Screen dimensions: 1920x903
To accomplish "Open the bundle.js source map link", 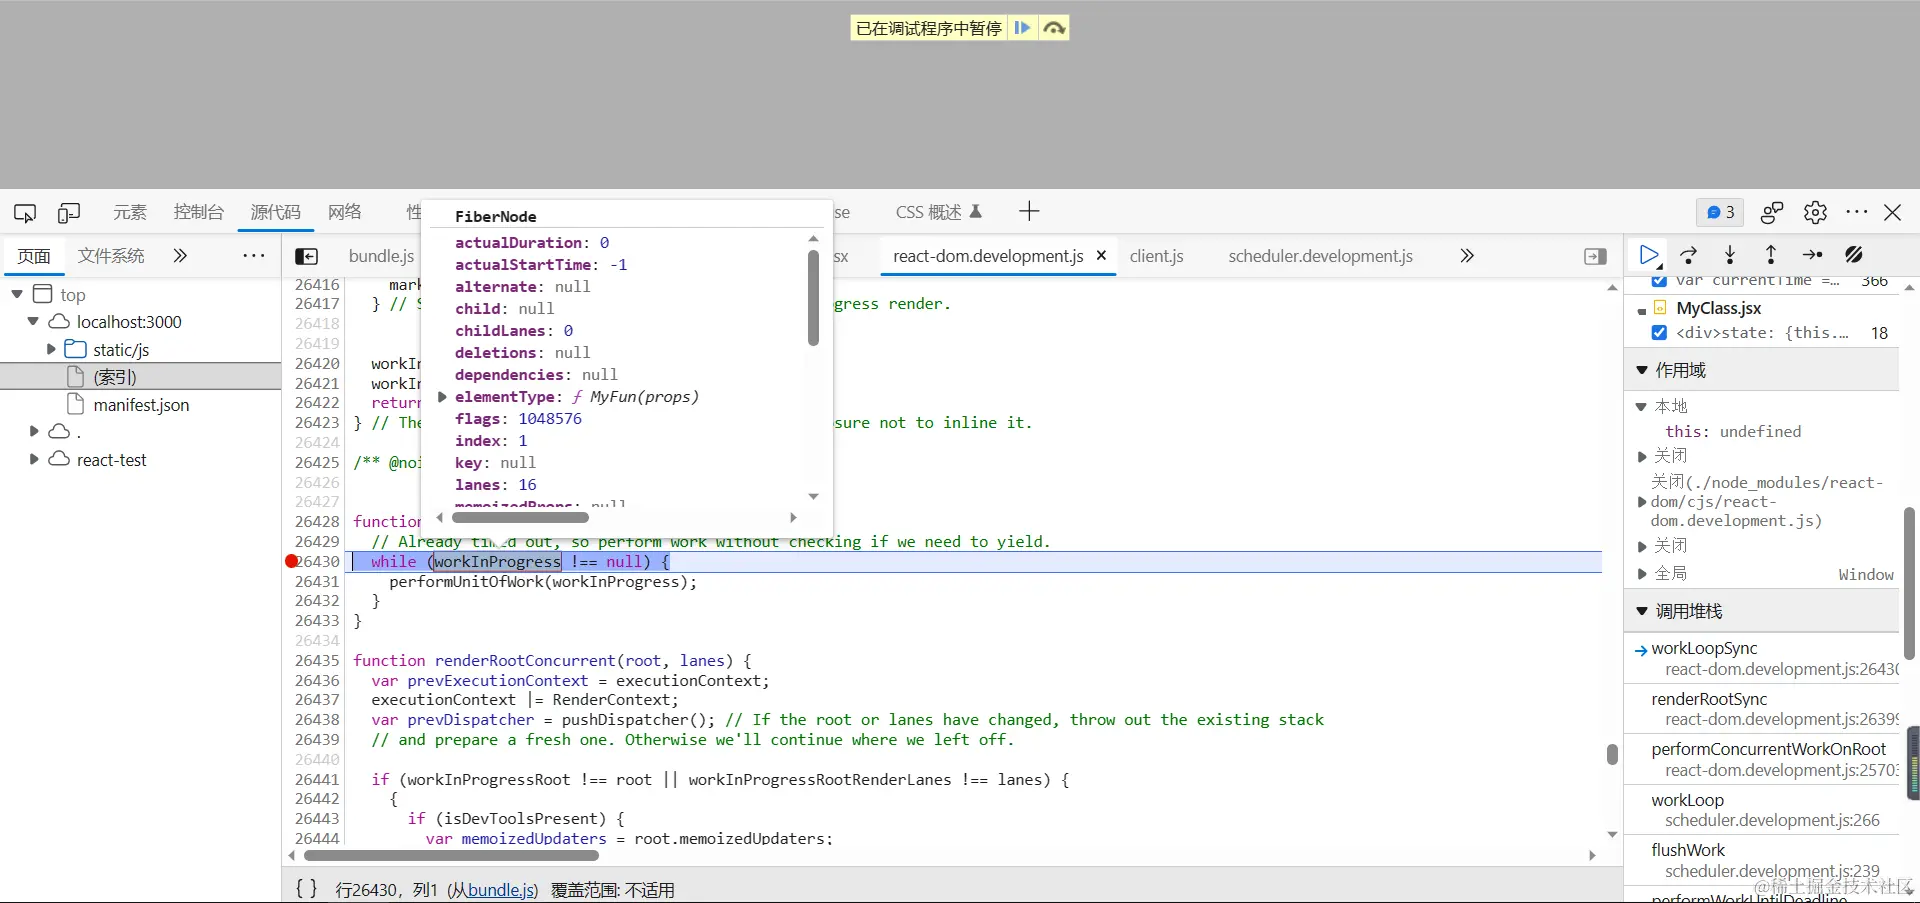I will [x=501, y=890].
